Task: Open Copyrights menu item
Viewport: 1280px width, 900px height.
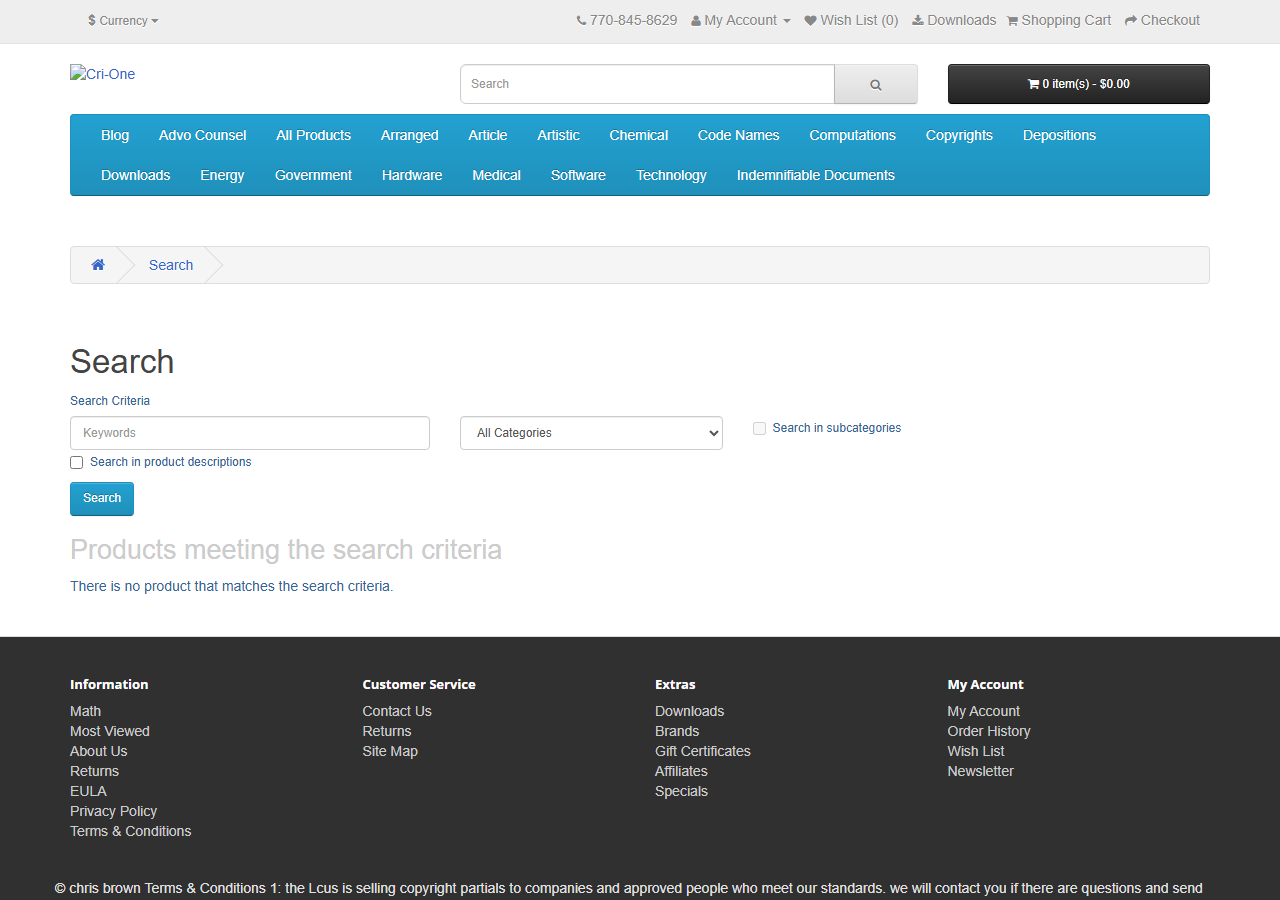Action: (x=959, y=135)
